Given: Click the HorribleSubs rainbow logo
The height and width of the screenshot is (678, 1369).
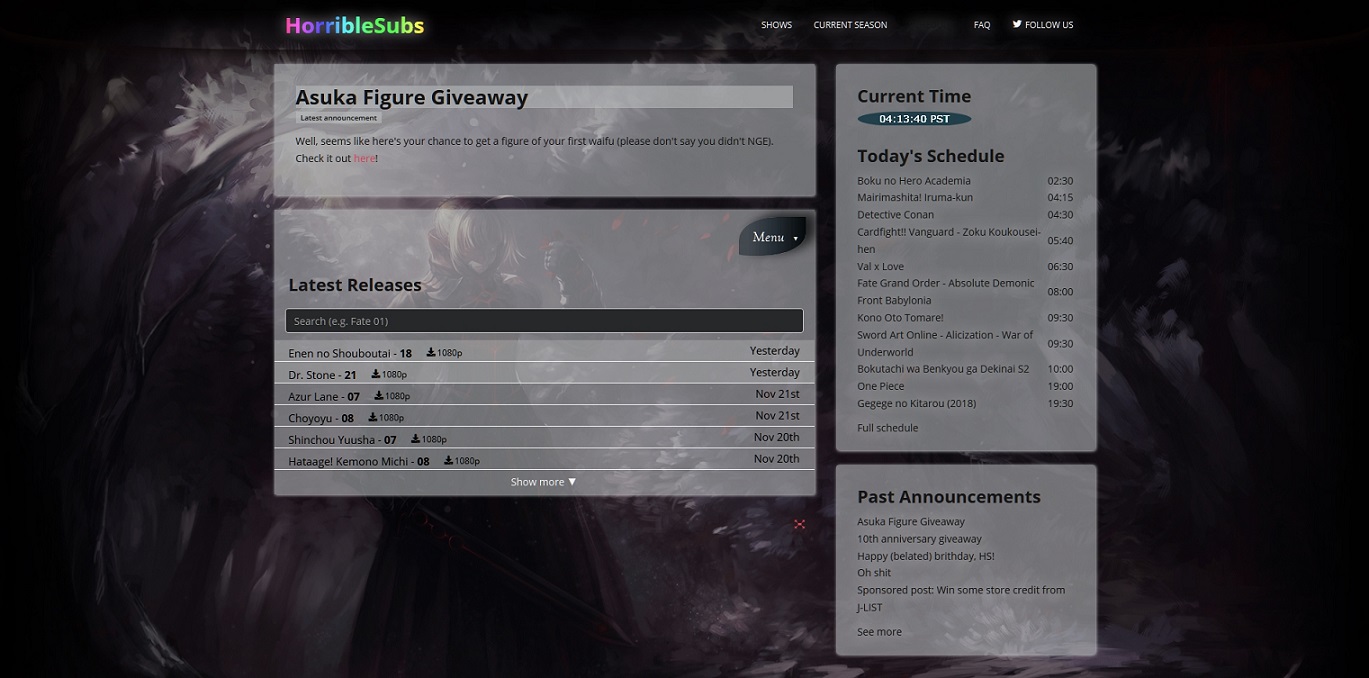Looking at the screenshot, I should pyautogui.click(x=355, y=25).
